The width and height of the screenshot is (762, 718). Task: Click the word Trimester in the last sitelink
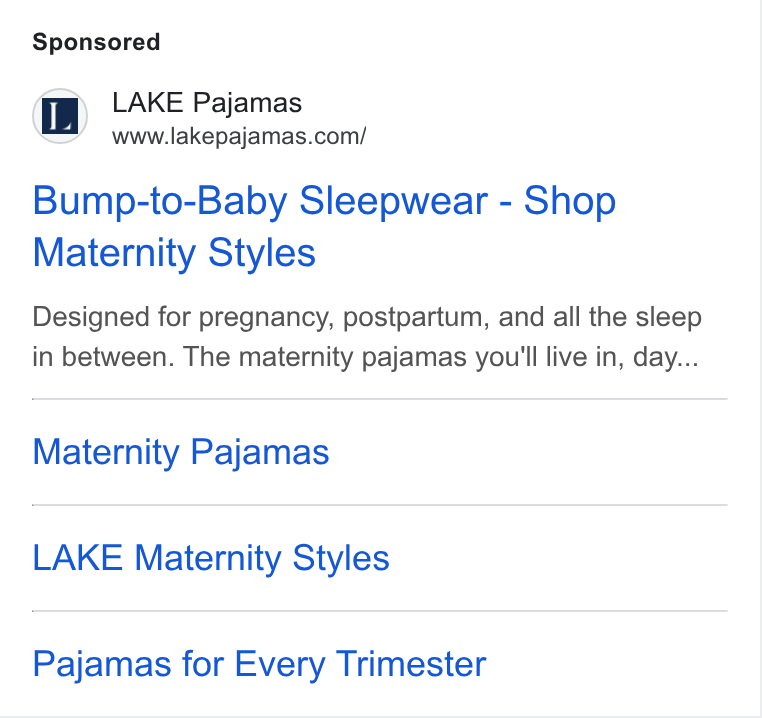tap(411, 664)
